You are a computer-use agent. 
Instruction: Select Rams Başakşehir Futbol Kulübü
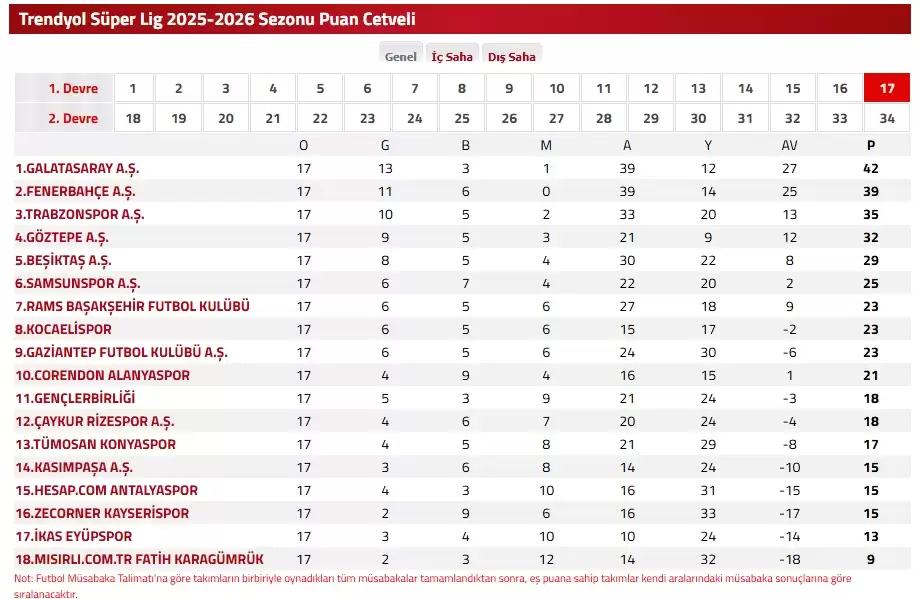[x=132, y=306]
